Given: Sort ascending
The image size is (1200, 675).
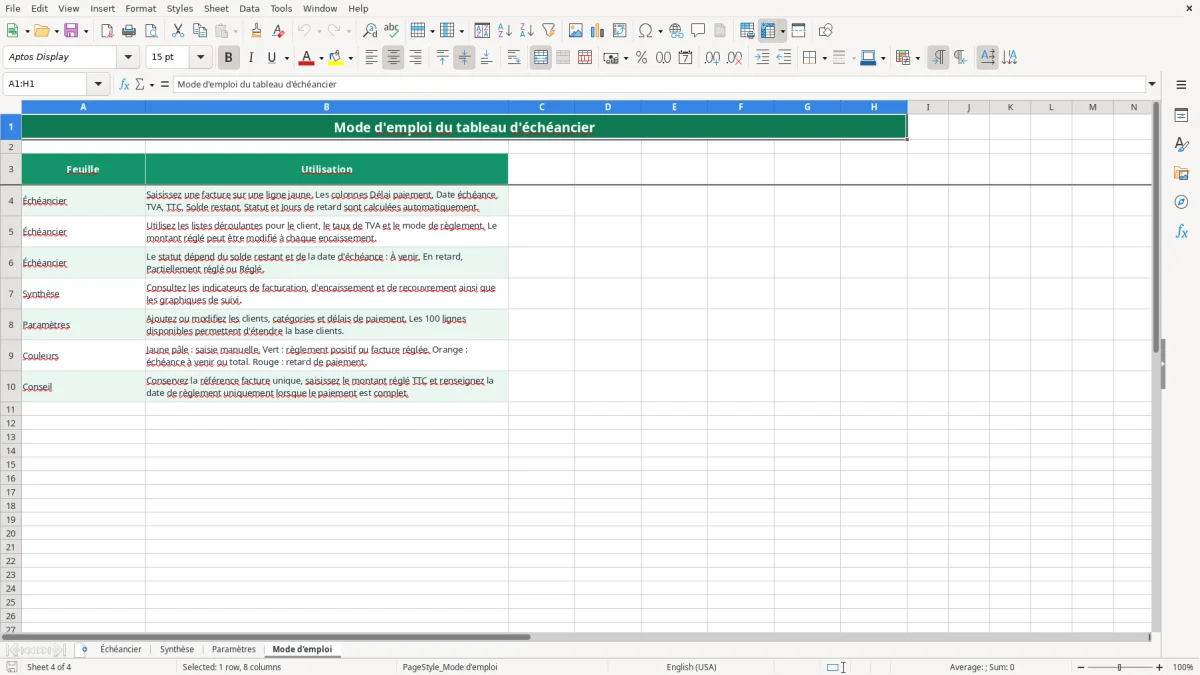Looking at the screenshot, I should coord(505,31).
